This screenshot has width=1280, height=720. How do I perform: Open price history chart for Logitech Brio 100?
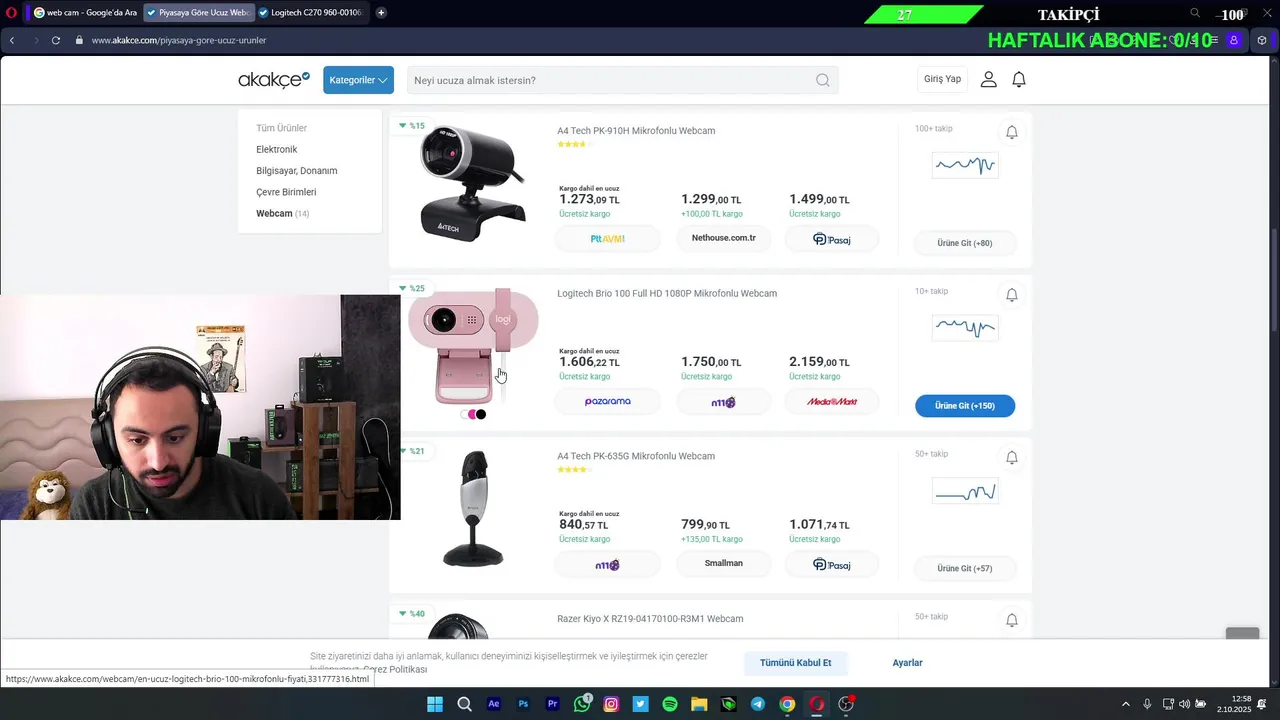(x=964, y=327)
